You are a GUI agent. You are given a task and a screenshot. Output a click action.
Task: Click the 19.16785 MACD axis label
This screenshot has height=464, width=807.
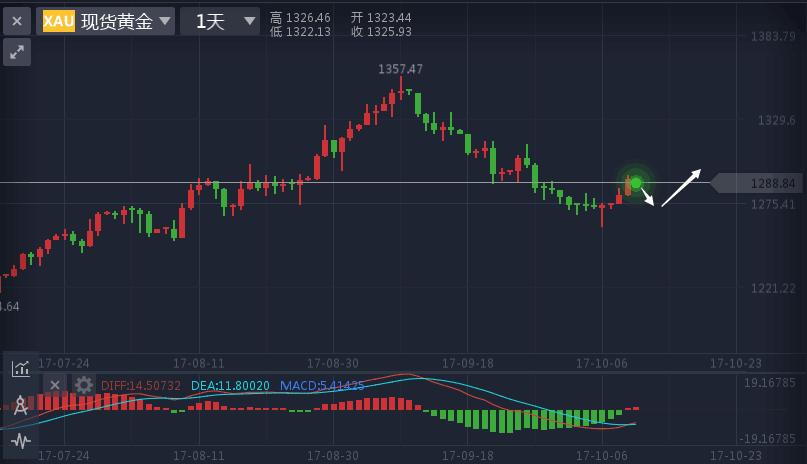tap(769, 383)
